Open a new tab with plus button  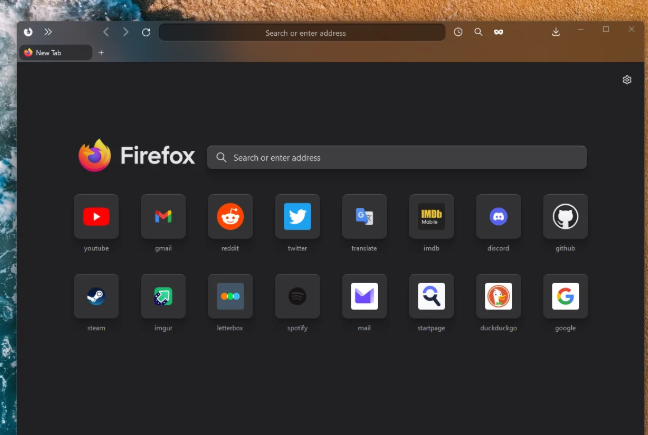tap(101, 52)
